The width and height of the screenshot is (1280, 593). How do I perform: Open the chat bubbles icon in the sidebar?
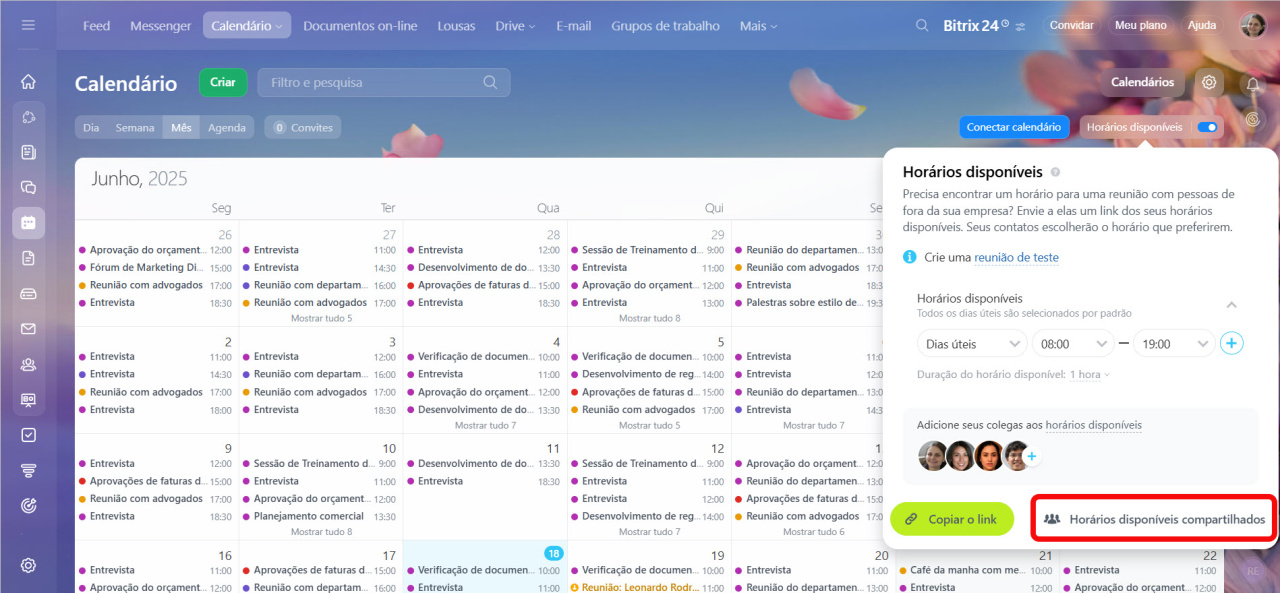click(28, 187)
